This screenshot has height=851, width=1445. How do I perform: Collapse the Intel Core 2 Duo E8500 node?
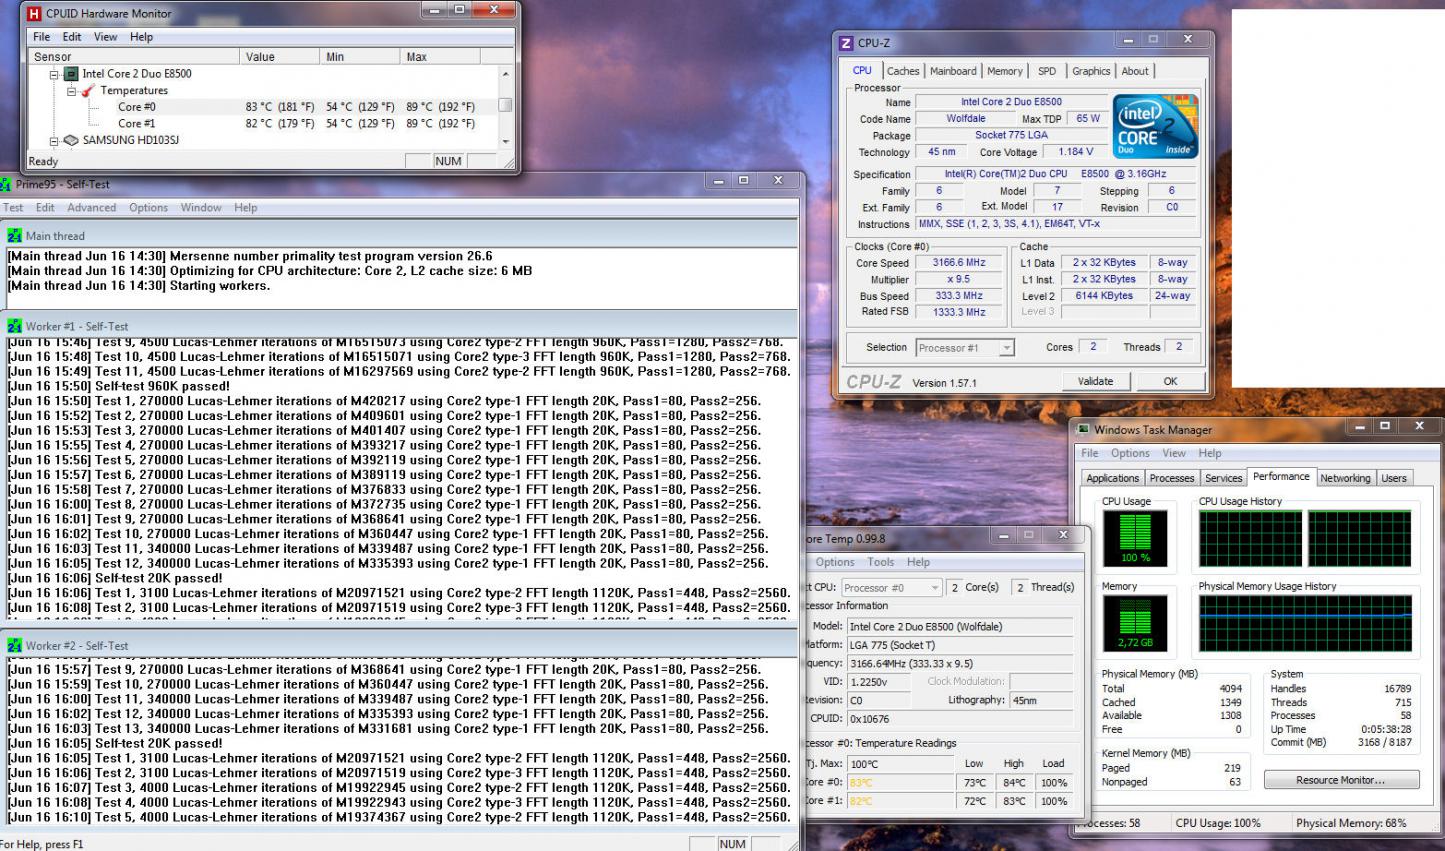55,74
